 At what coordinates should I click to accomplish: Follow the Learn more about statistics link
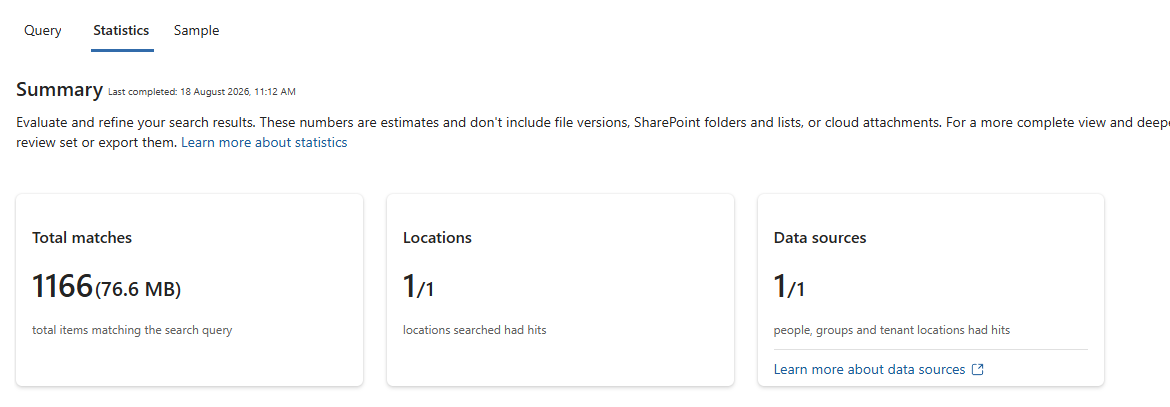pos(264,142)
